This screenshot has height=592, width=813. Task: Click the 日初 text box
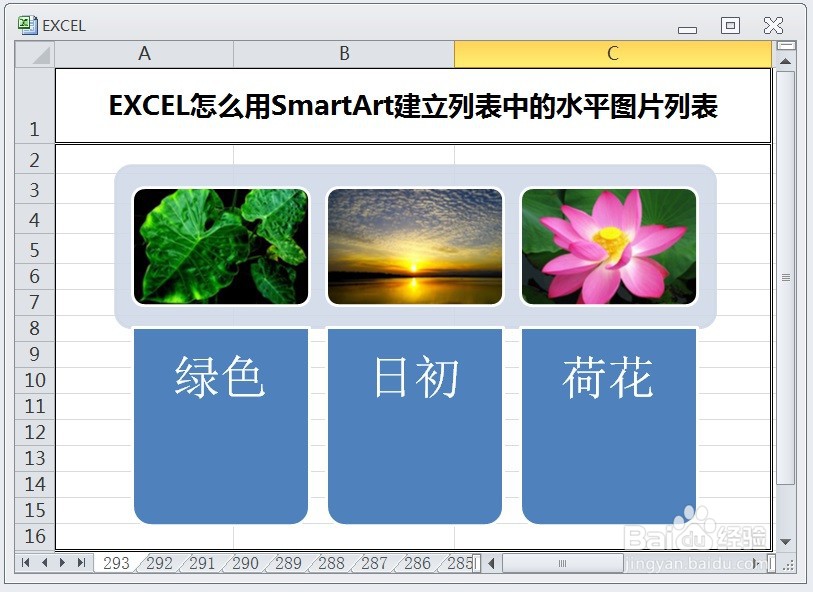pos(415,426)
